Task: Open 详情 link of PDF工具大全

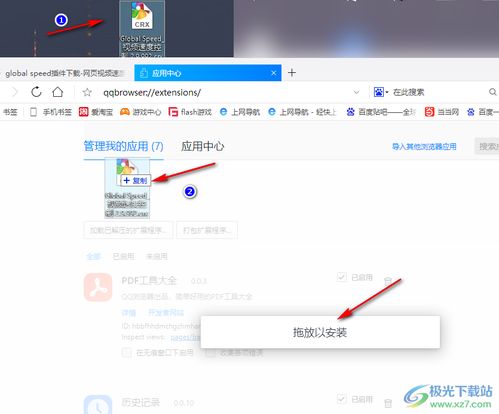Action: 129,313
